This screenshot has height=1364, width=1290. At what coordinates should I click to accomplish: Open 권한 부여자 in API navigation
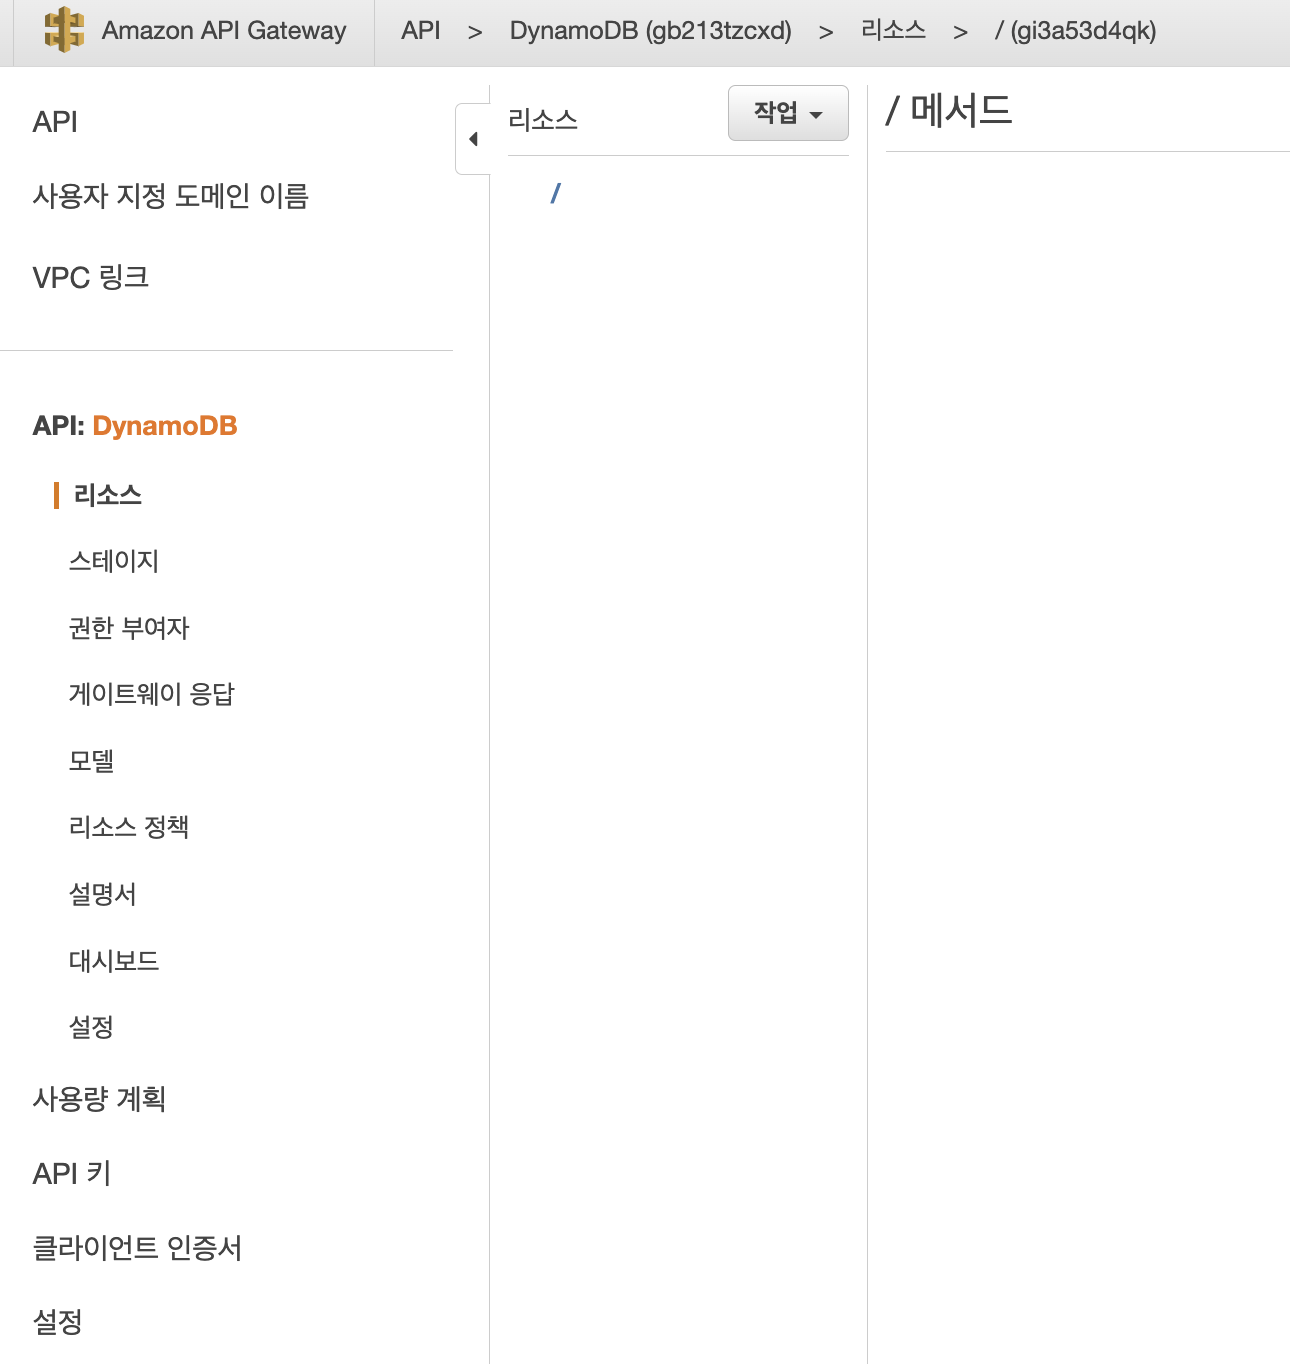click(x=129, y=628)
